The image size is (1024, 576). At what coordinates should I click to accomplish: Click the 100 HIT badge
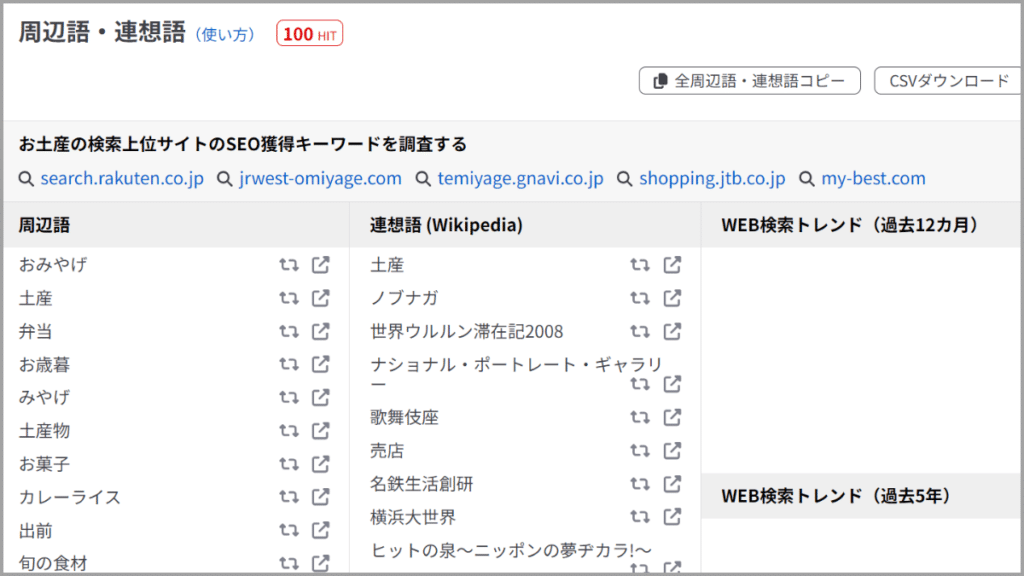[x=309, y=34]
